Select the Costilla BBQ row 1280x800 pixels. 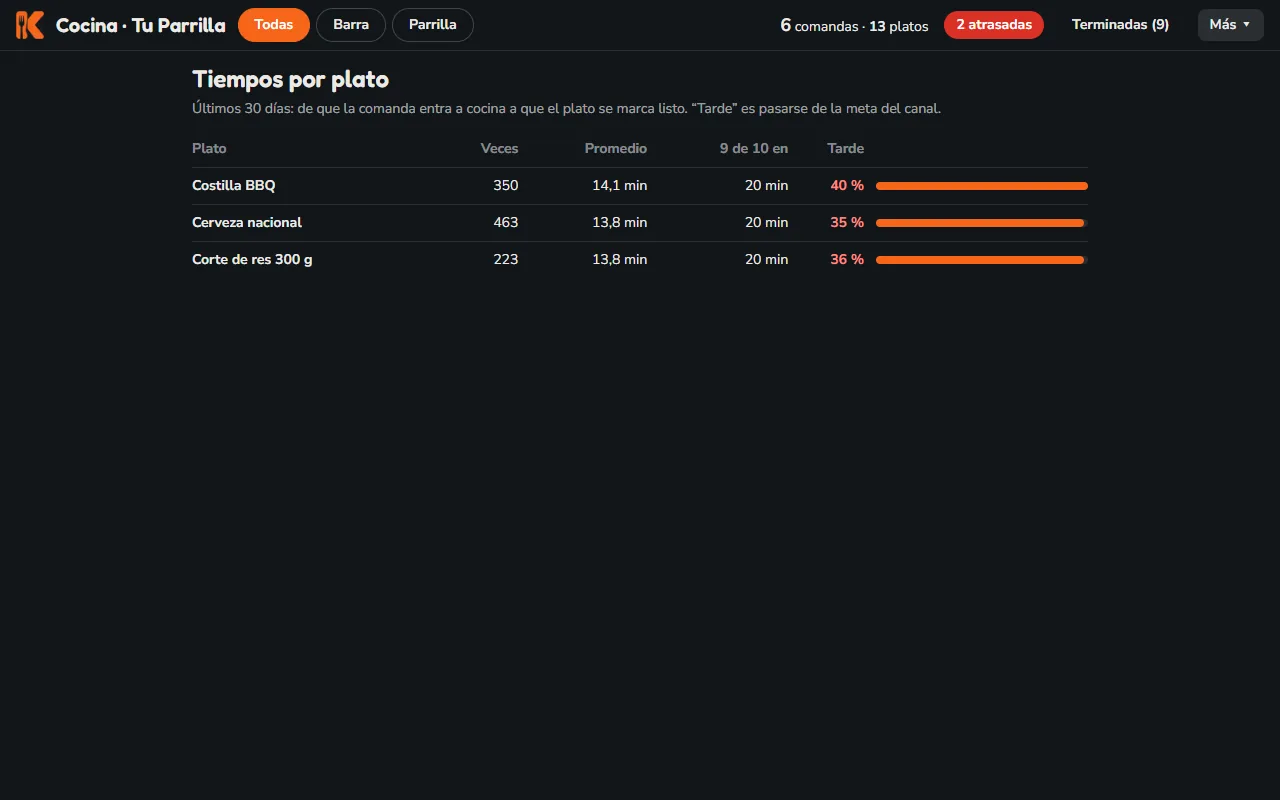click(640, 186)
